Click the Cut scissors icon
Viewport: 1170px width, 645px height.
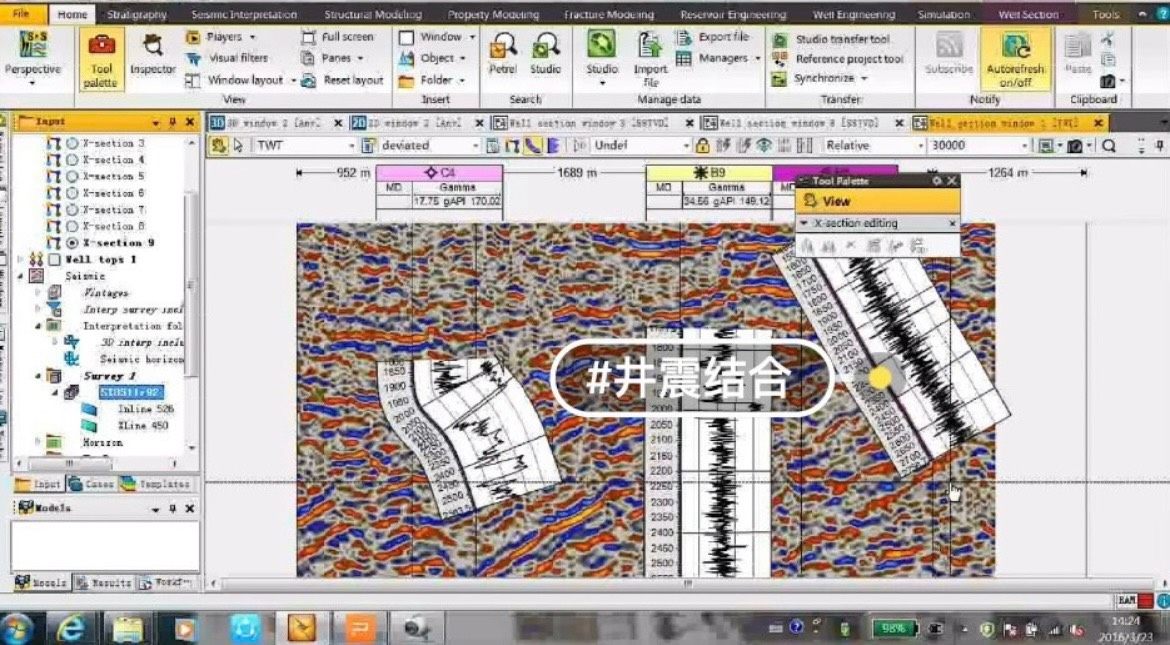pos(1108,39)
